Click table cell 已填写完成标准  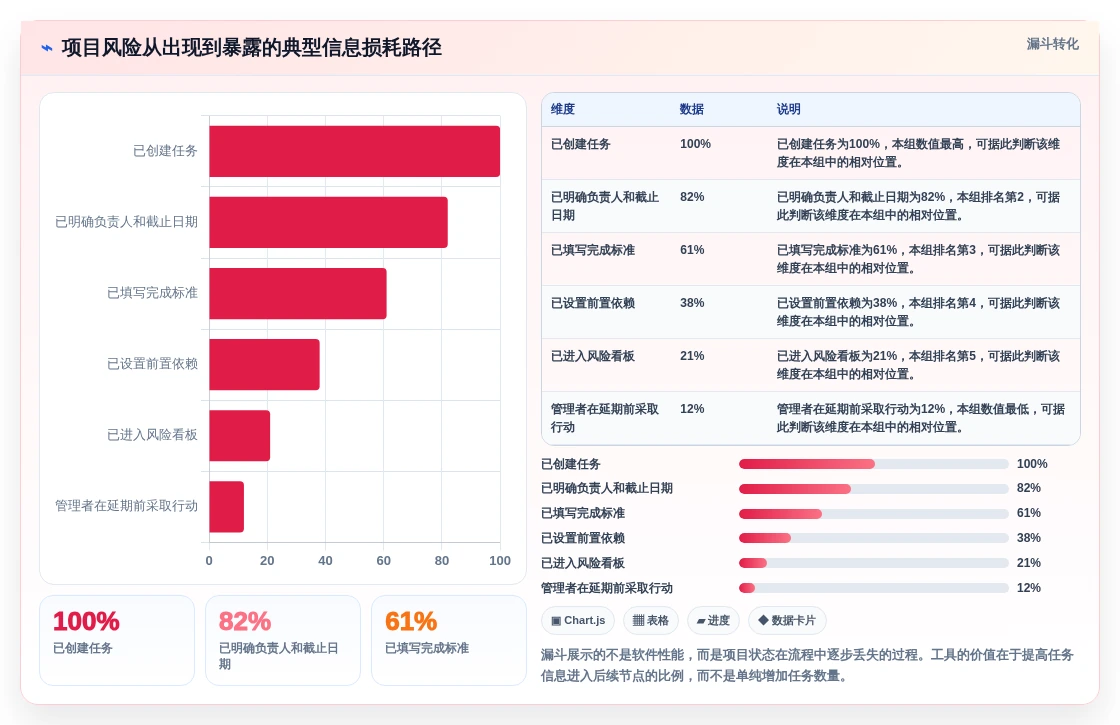point(593,250)
